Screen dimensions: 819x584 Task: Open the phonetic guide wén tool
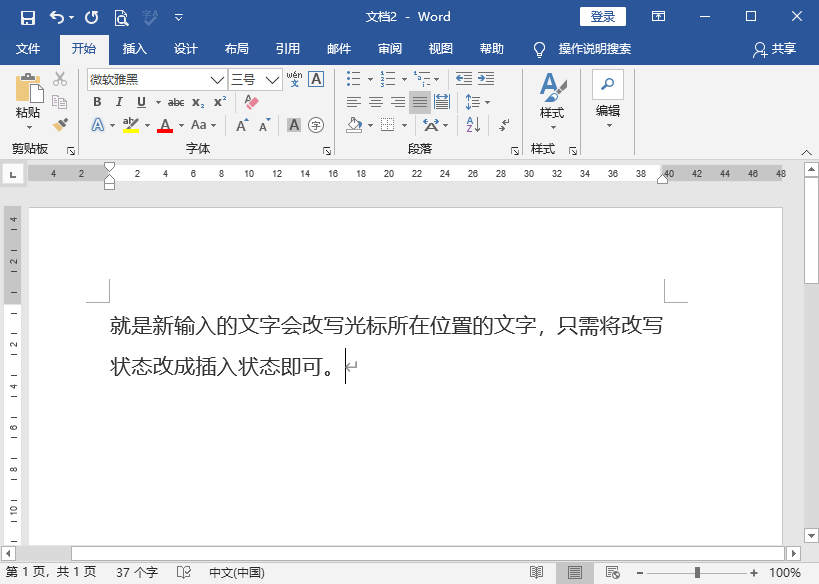pyautogui.click(x=295, y=79)
